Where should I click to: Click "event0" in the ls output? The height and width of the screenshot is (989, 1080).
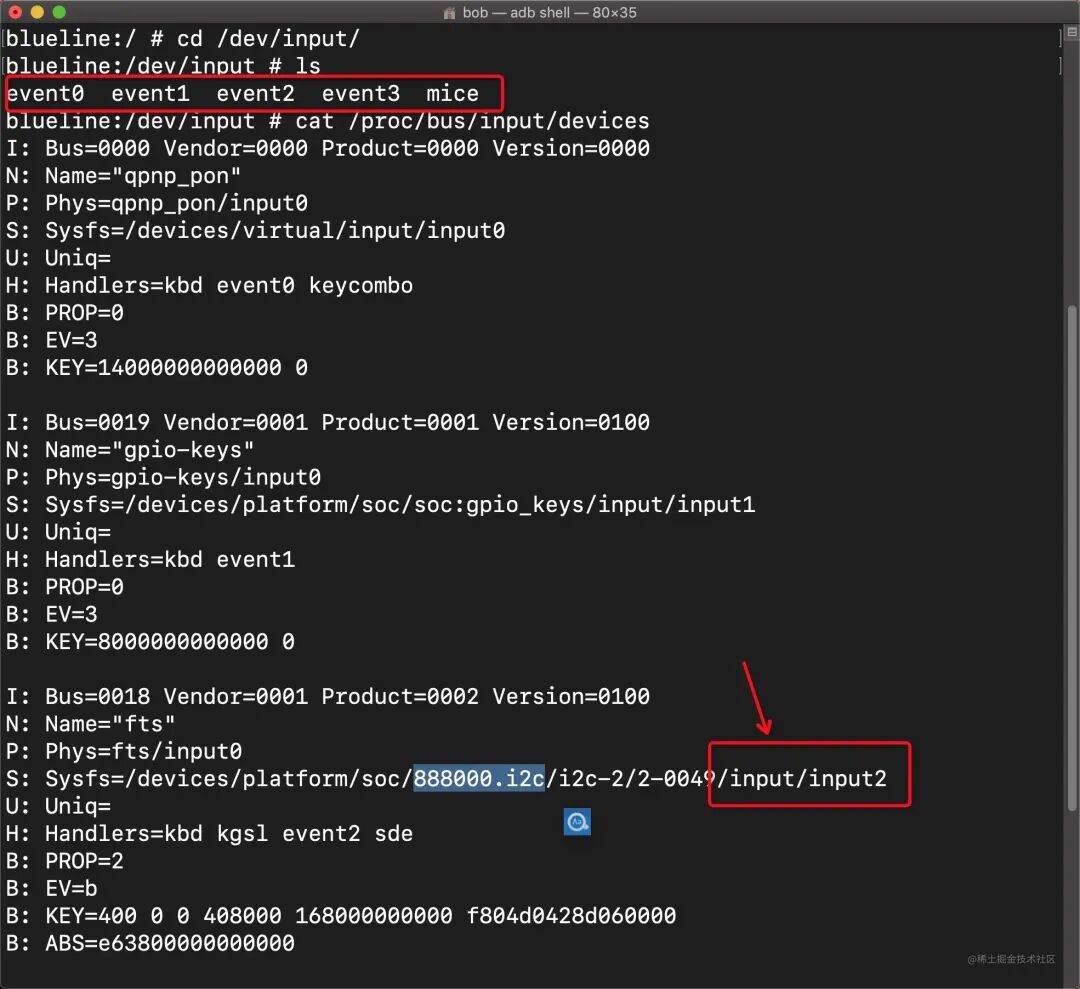point(45,93)
